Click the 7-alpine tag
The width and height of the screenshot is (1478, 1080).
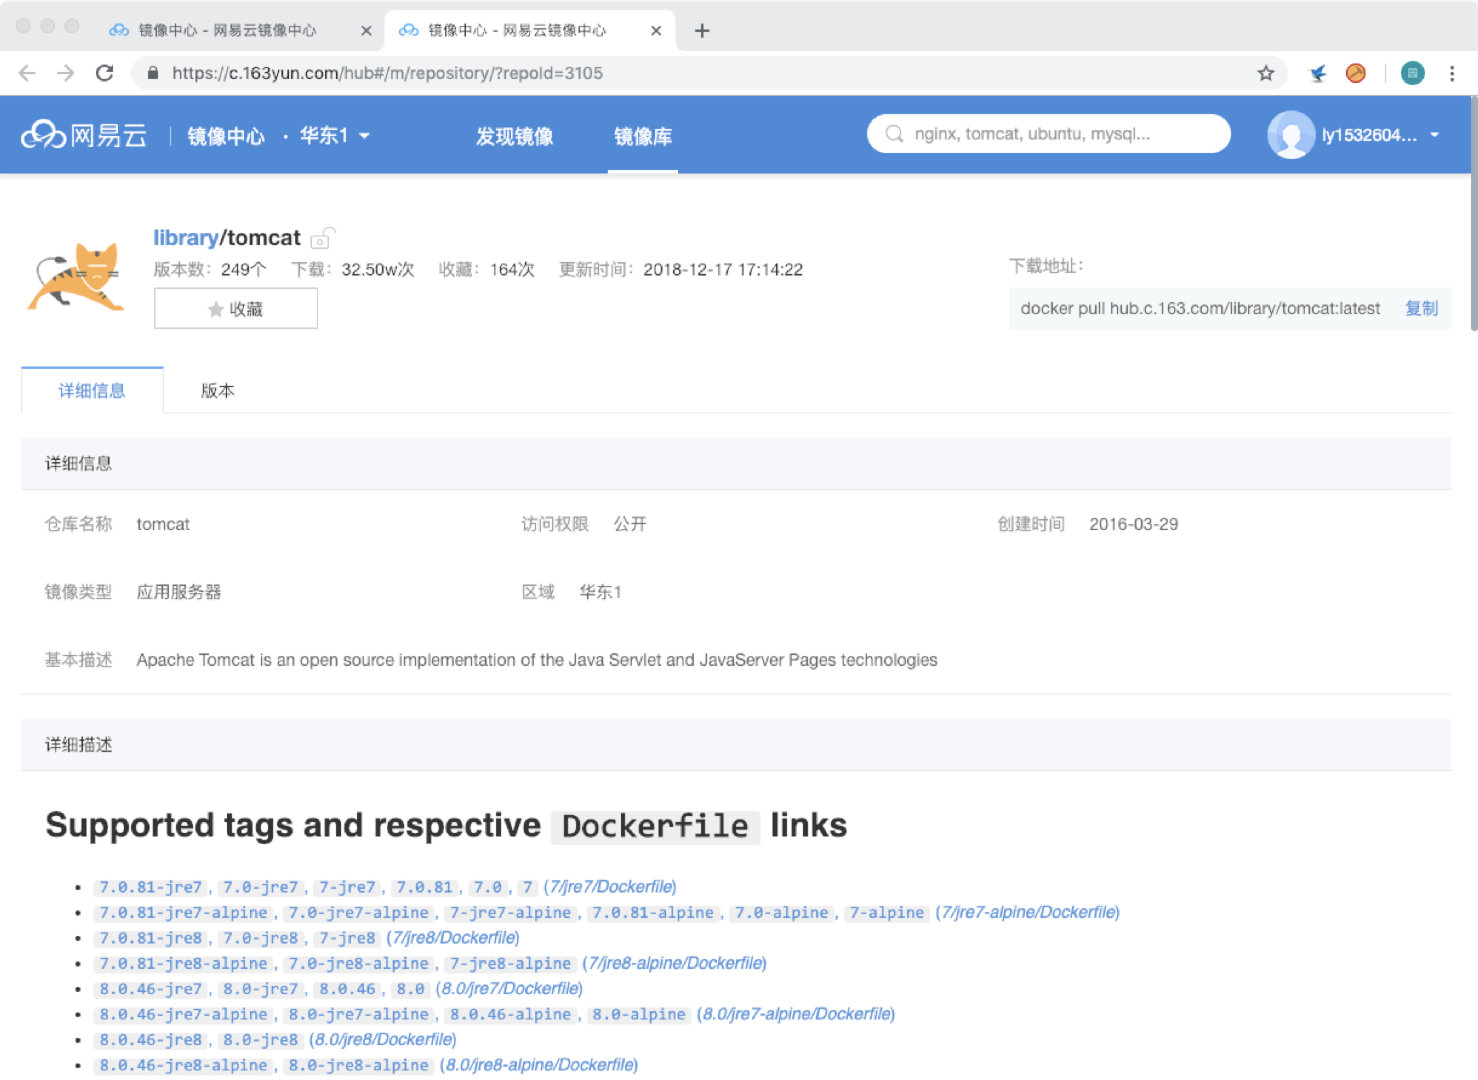886,912
